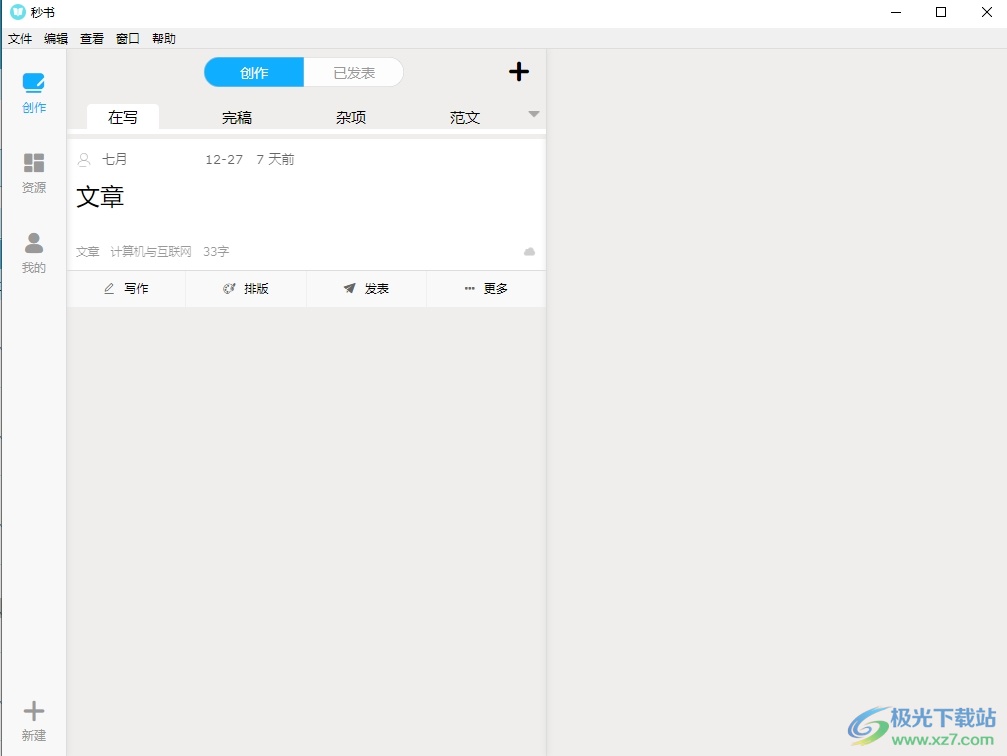The width and height of the screenshot is (1007, 756).
Task: Open the 文件 menu
Action: [20, 39]
